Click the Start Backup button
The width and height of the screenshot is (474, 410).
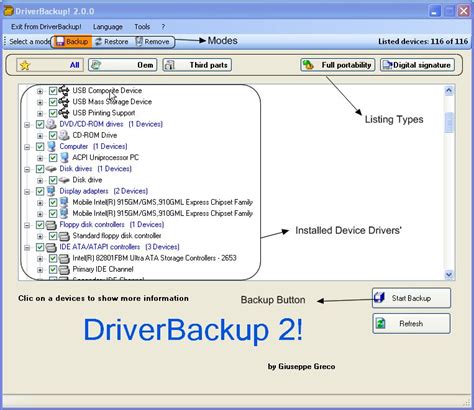click(411, 298)
